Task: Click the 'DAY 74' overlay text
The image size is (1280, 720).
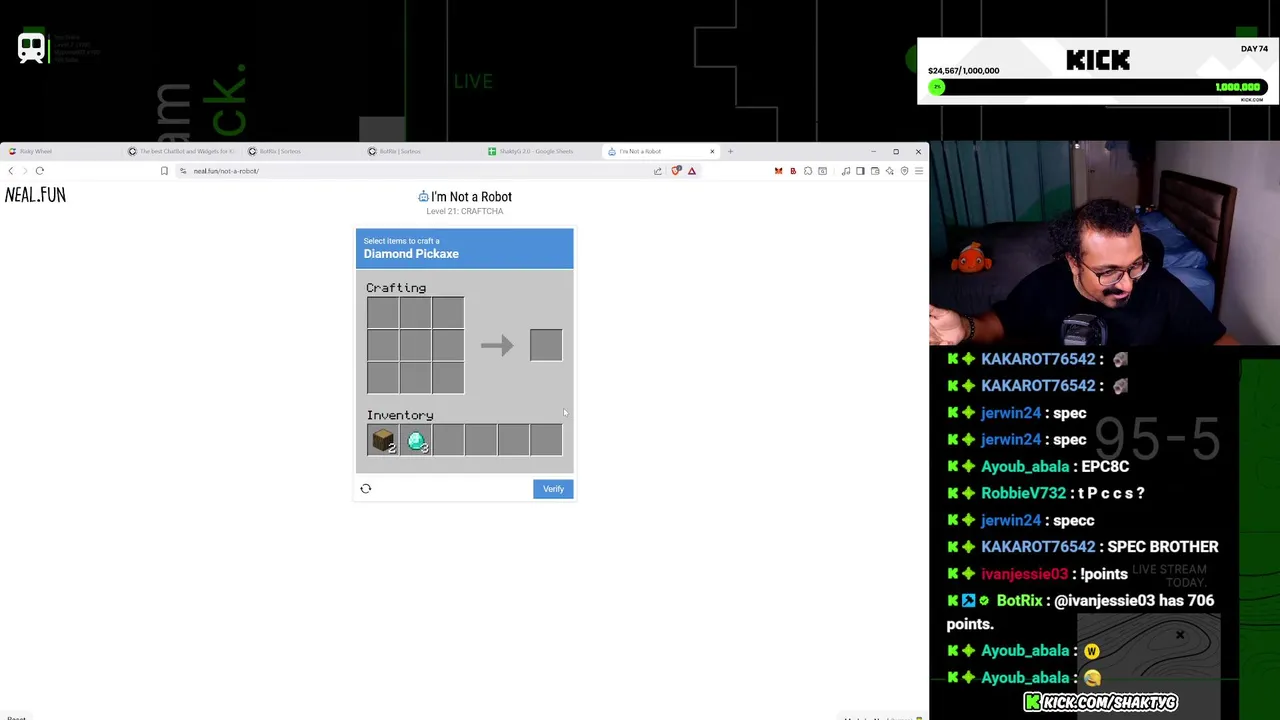Action: click(x=1254, y=49)
